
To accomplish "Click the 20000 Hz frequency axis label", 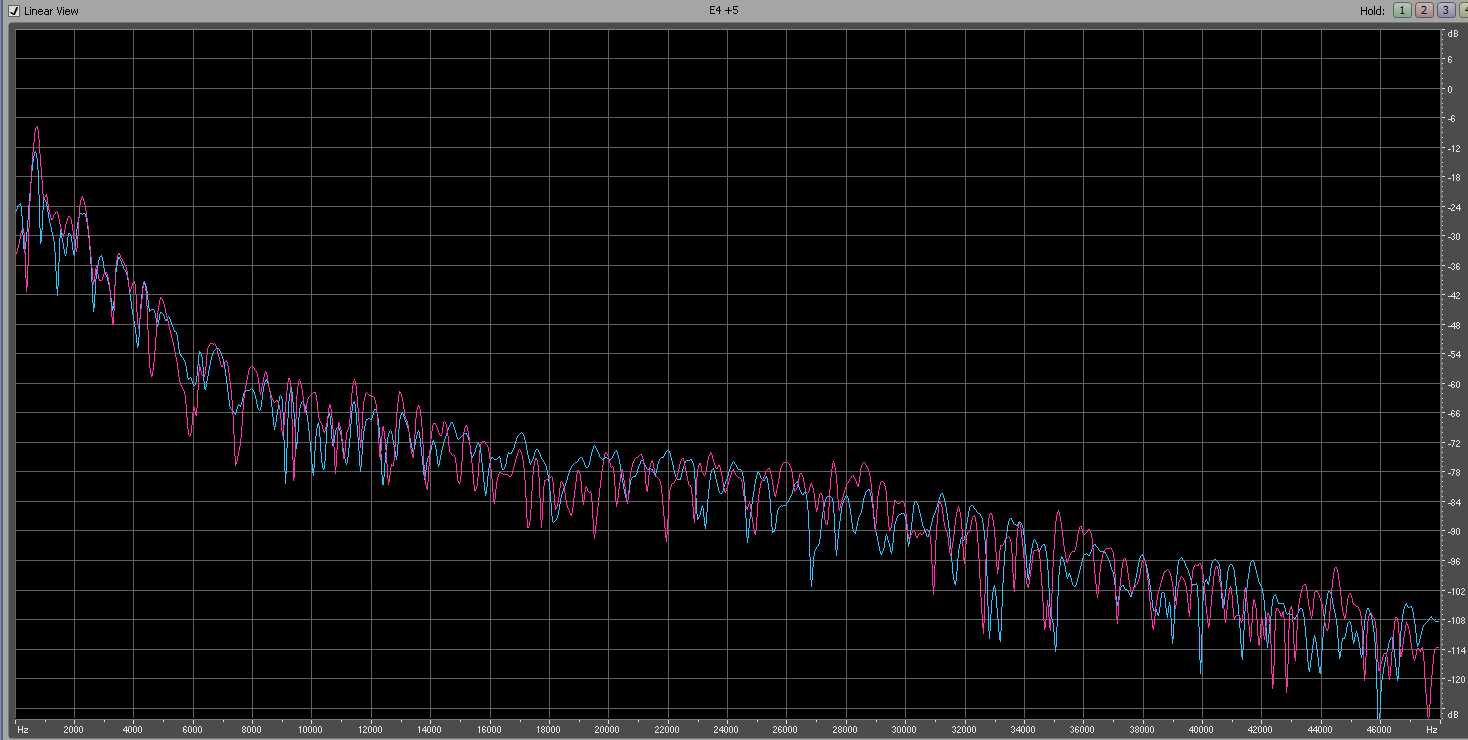I will click(607, 730).
